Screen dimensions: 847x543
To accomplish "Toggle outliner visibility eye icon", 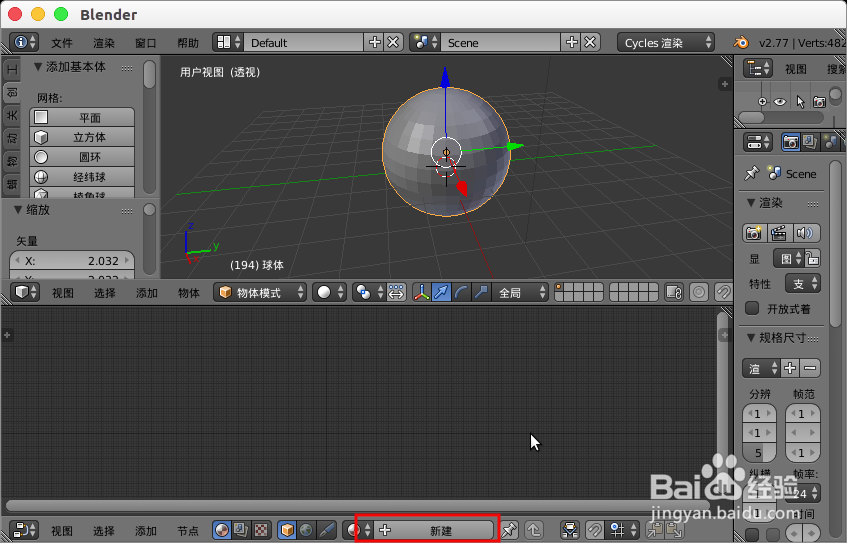I will click(x=780, y=102).
